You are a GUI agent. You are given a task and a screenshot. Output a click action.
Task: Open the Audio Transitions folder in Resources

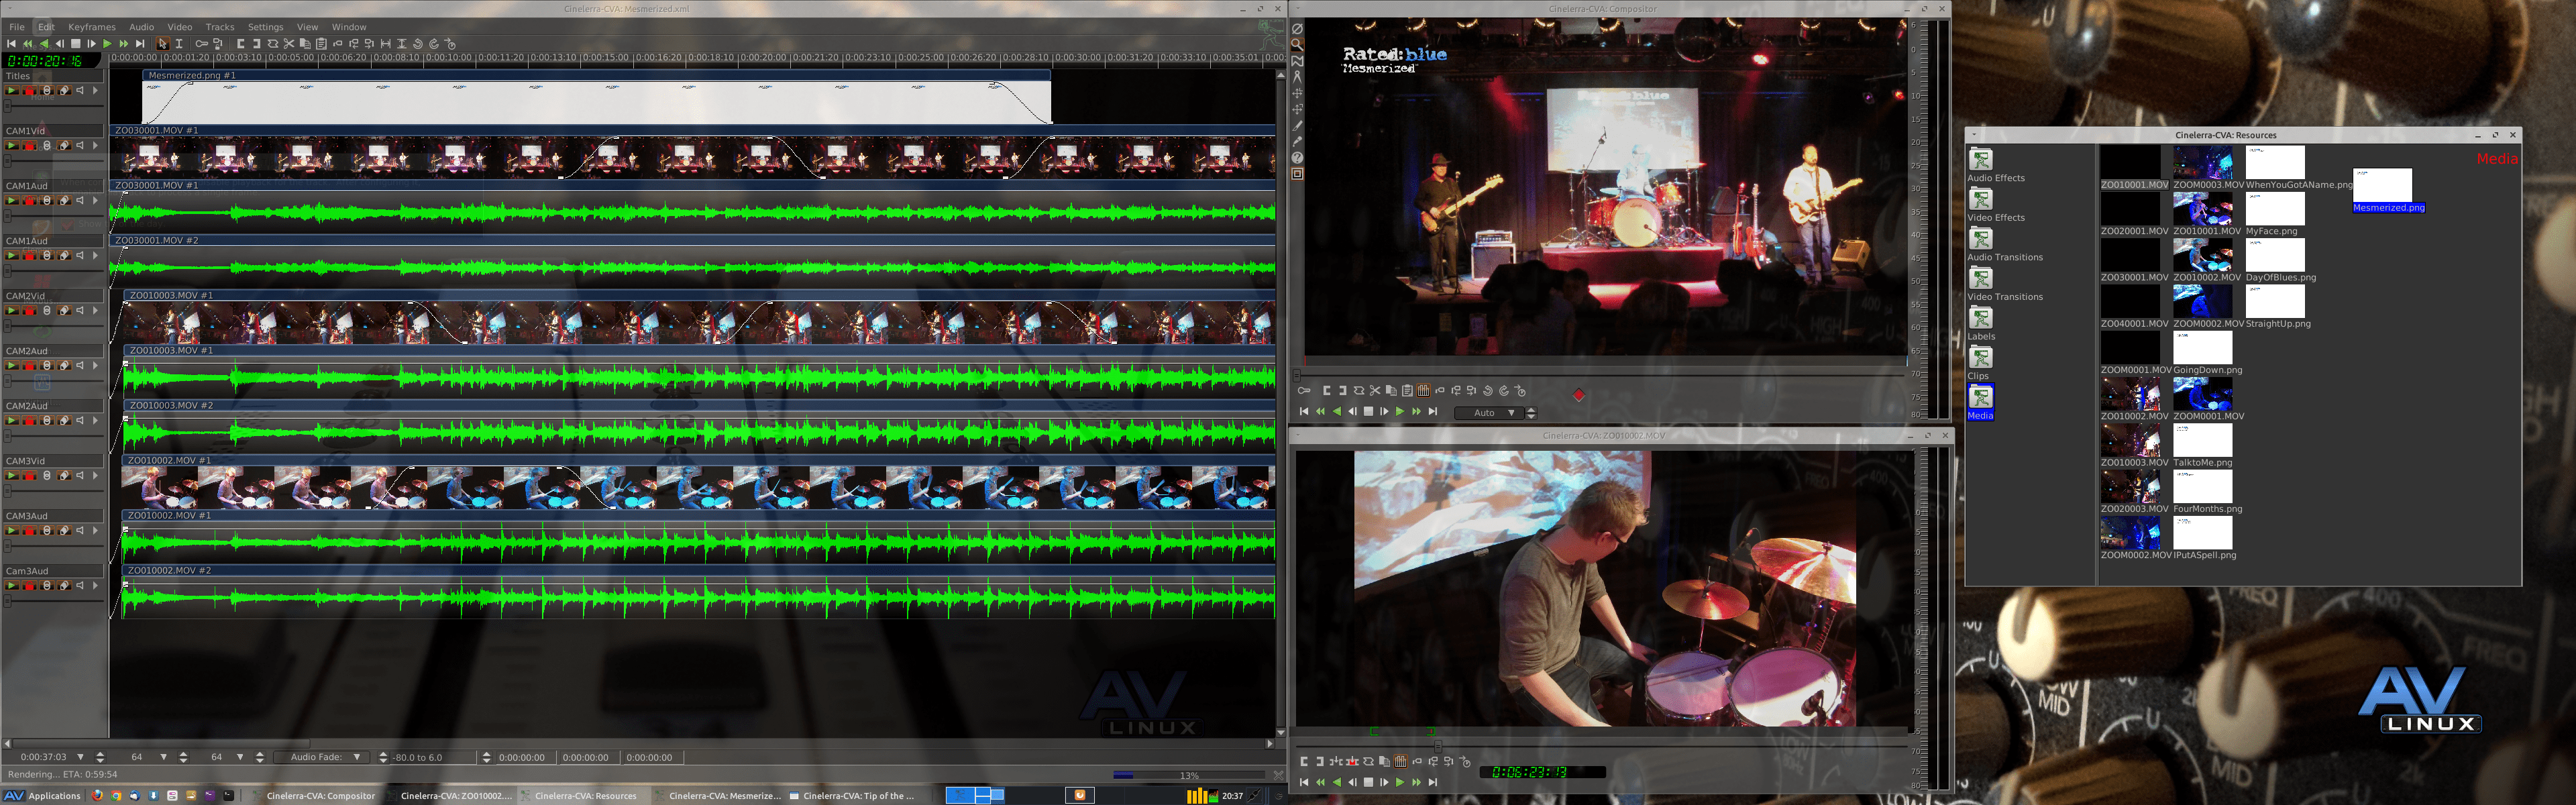coord(1980,239)
